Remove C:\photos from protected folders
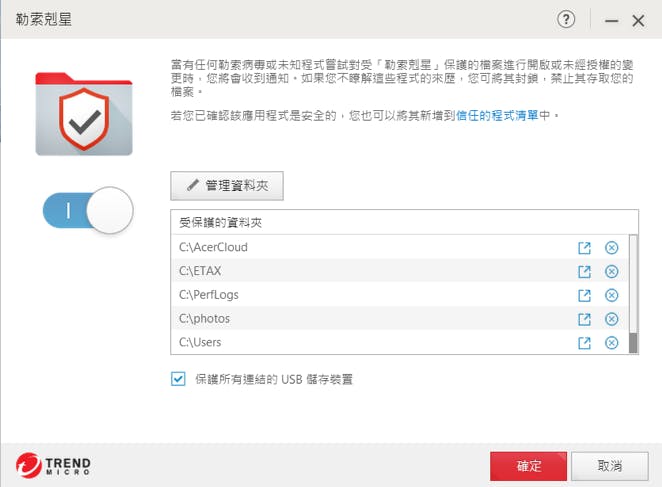 pos(612,319)
